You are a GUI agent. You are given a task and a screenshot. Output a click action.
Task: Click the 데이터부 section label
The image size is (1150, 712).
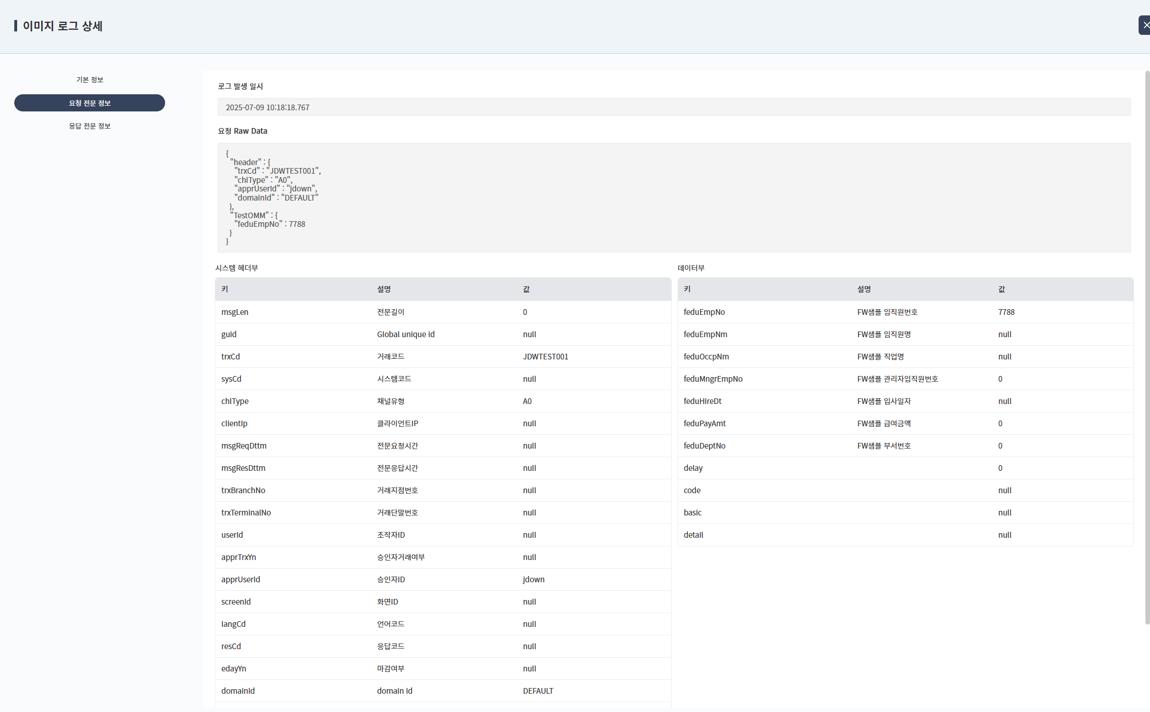point(691,268)
